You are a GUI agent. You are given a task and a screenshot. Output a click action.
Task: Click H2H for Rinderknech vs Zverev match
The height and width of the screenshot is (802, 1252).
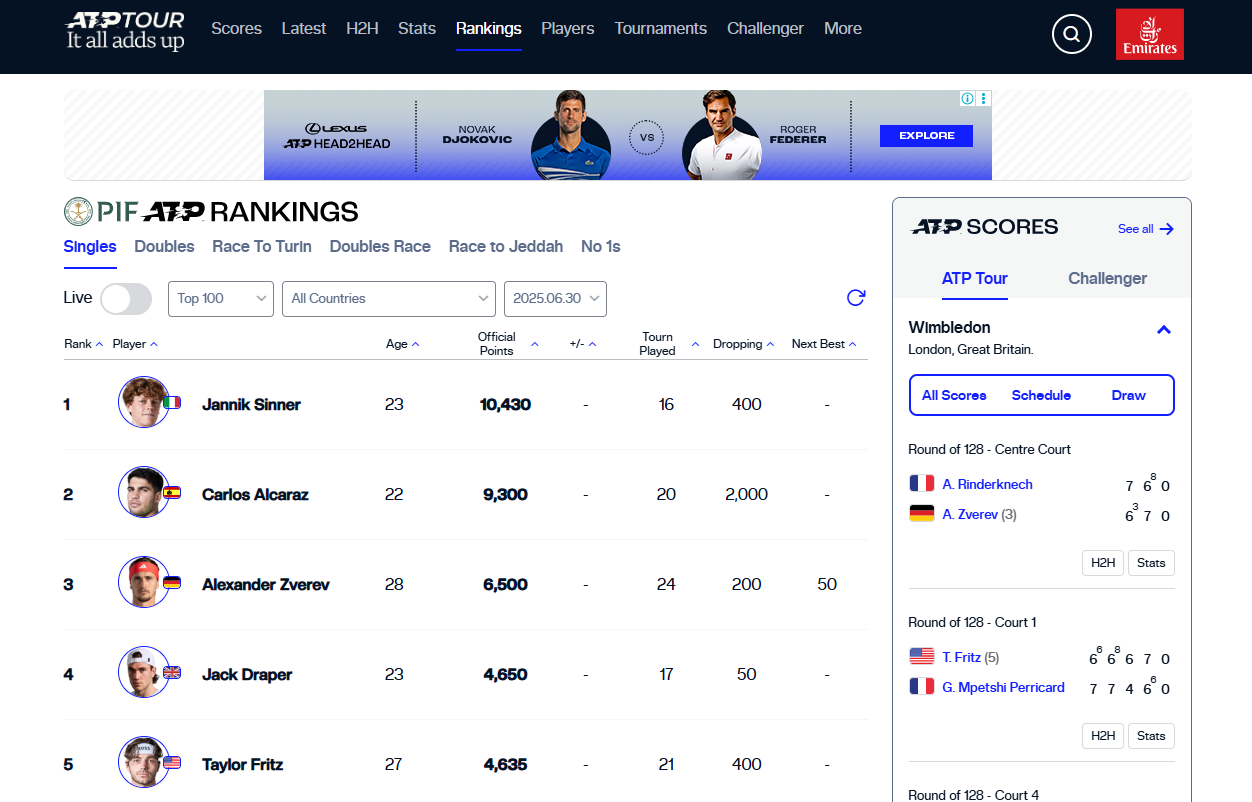click(x=1103, y=563)
